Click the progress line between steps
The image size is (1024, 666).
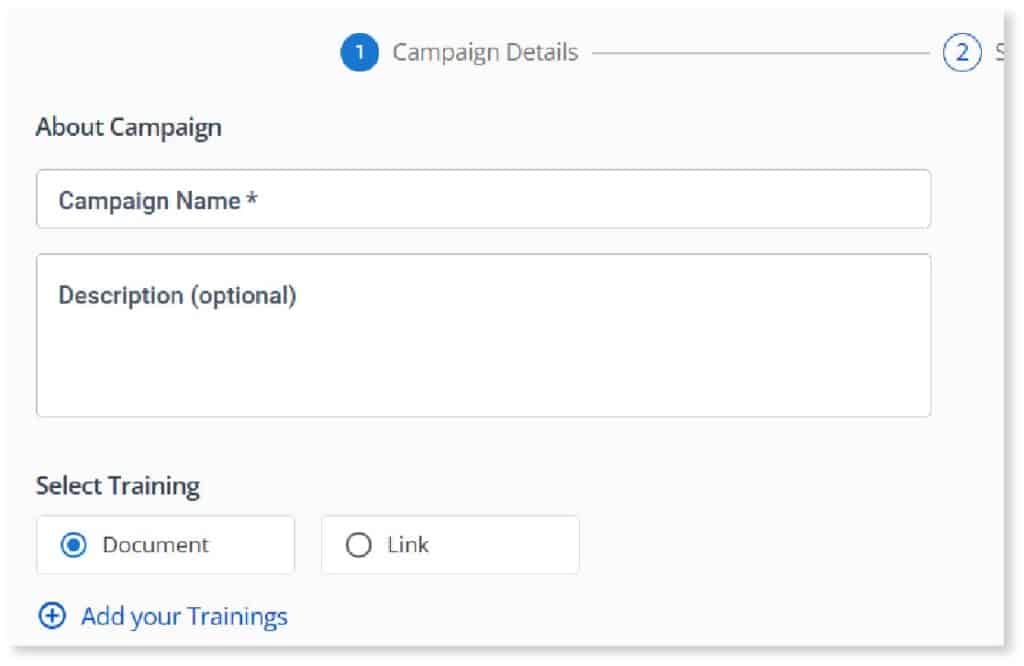(x=760, y=53)
